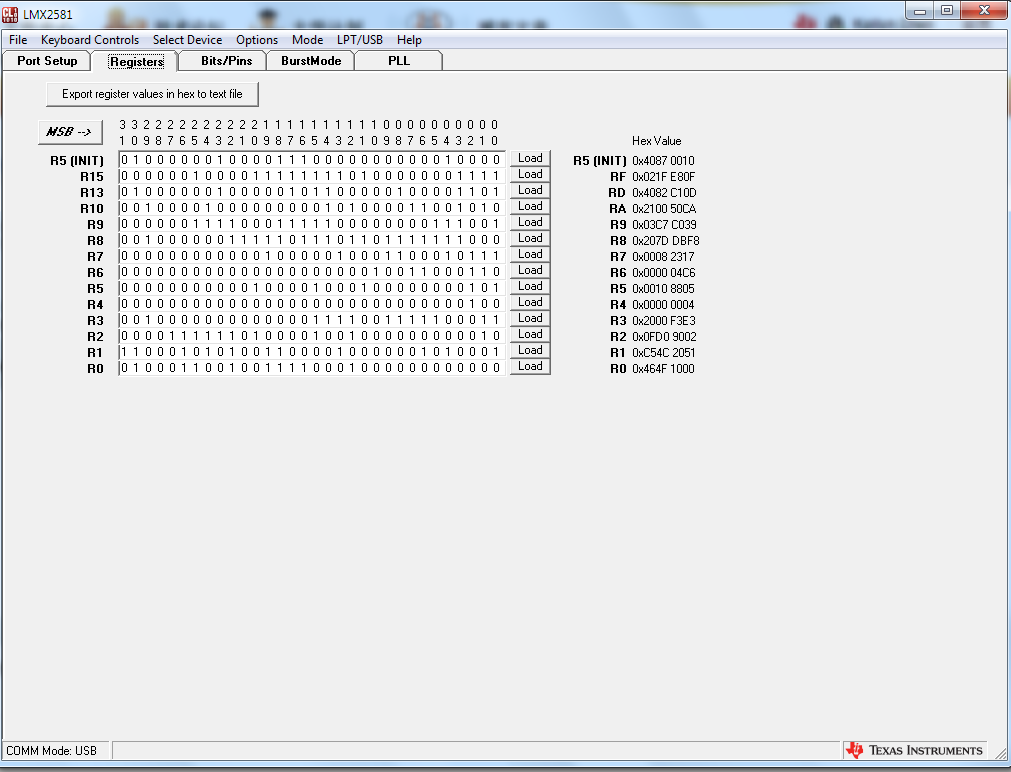Open the Keyboard Controls menu

pos(90,40)
